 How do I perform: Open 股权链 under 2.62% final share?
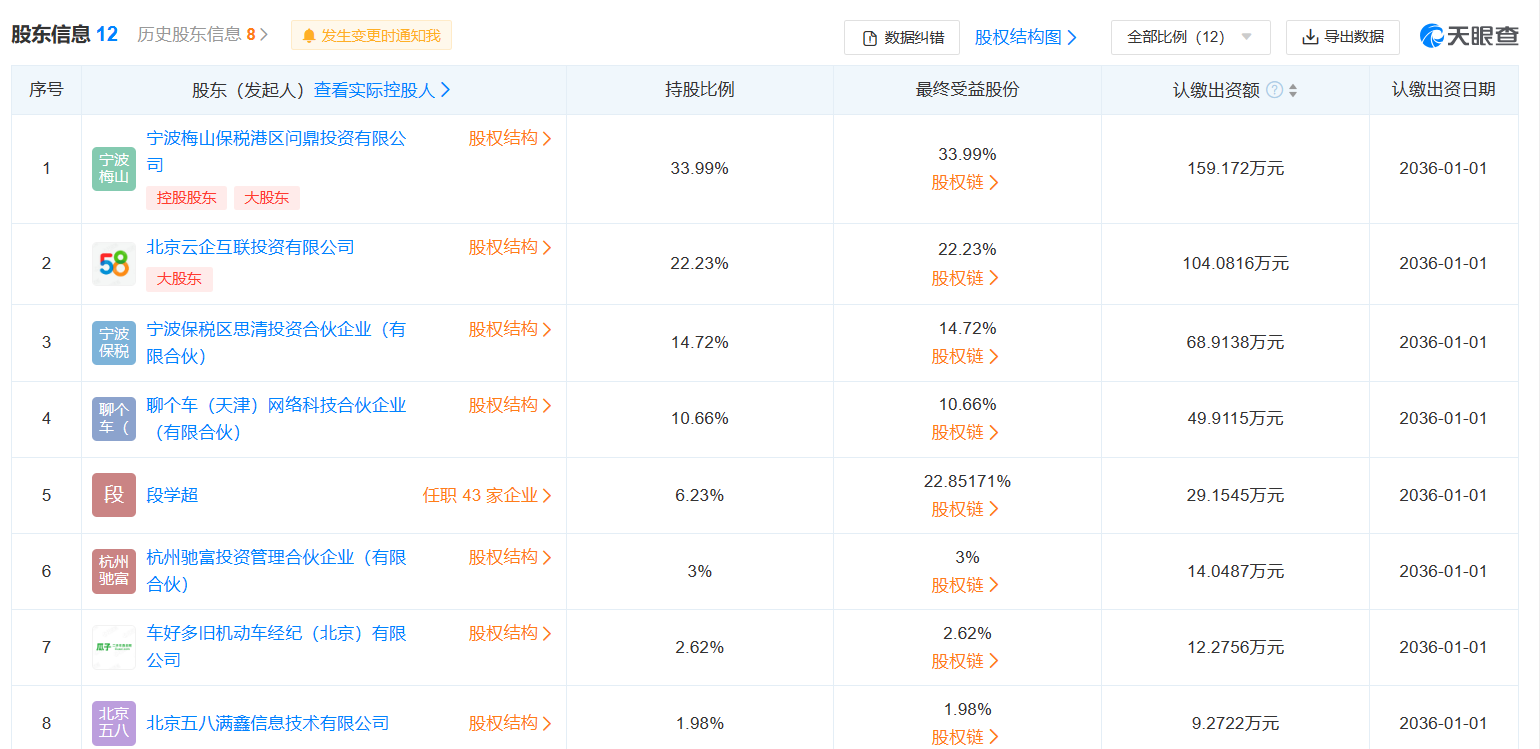(965, 661)
